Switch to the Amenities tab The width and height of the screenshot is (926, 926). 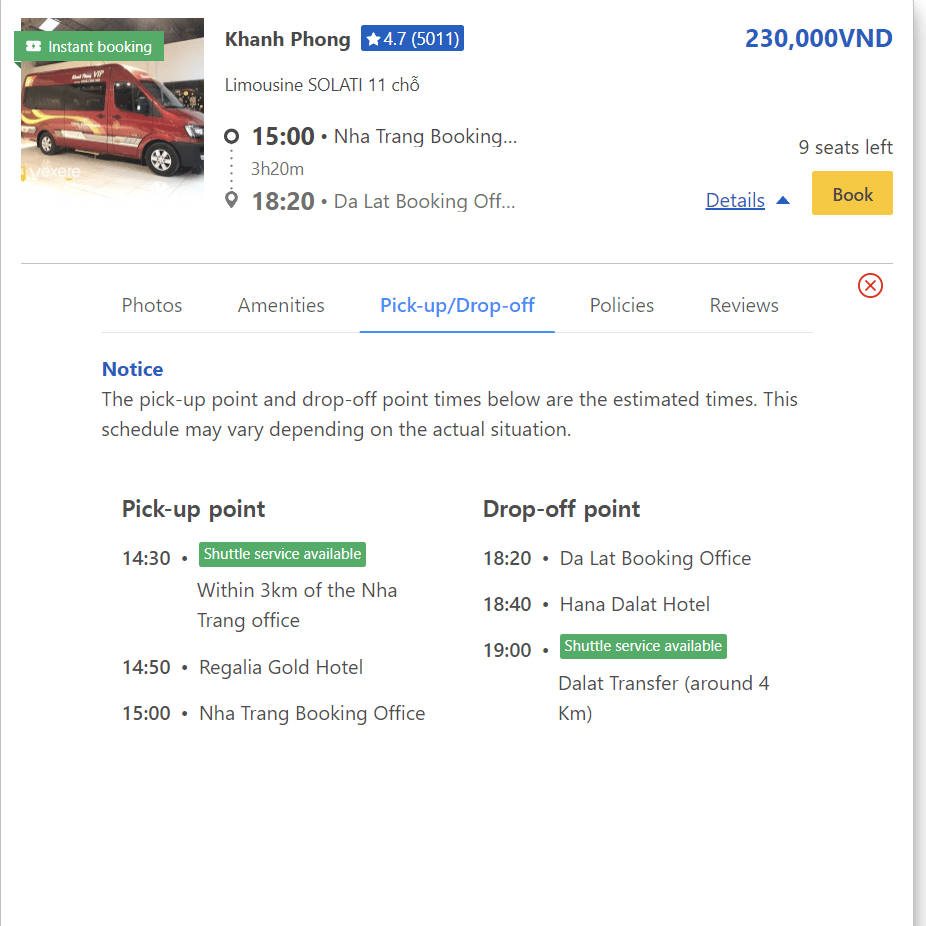pos(281,306)
